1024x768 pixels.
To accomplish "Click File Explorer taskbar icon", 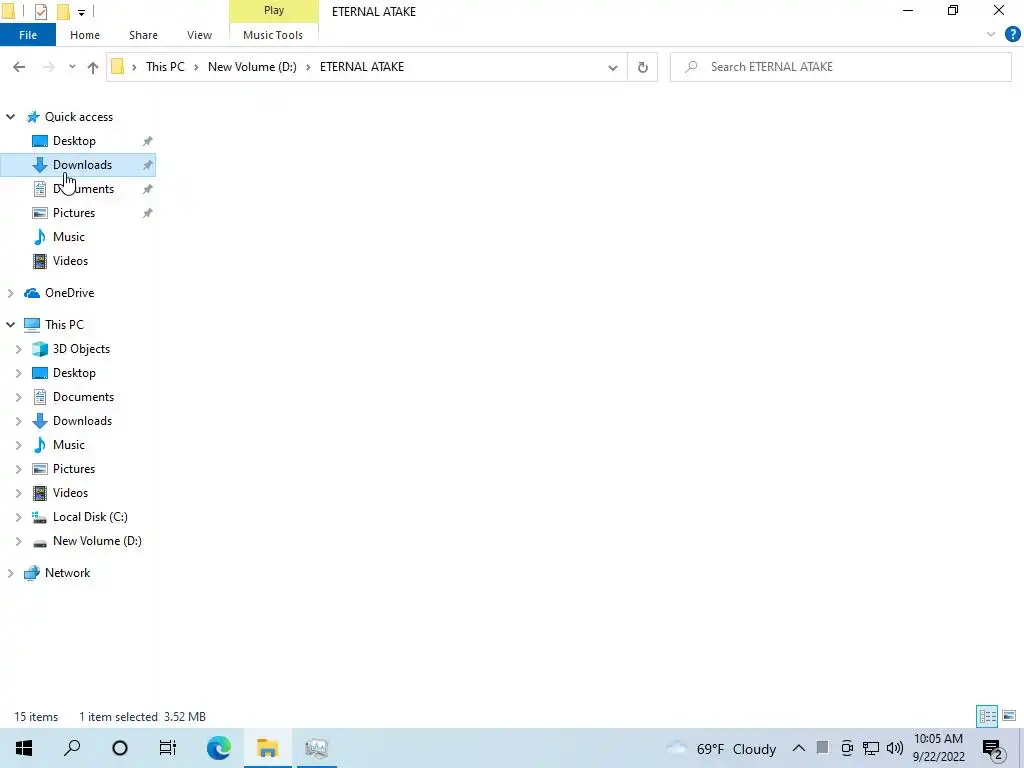I will [268, 748].
